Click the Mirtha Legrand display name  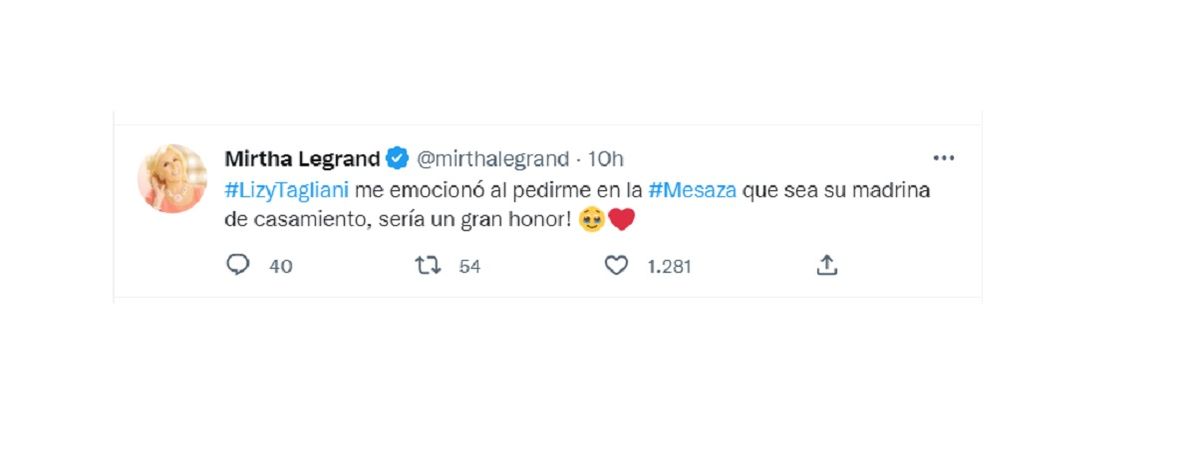coord(302,159)
